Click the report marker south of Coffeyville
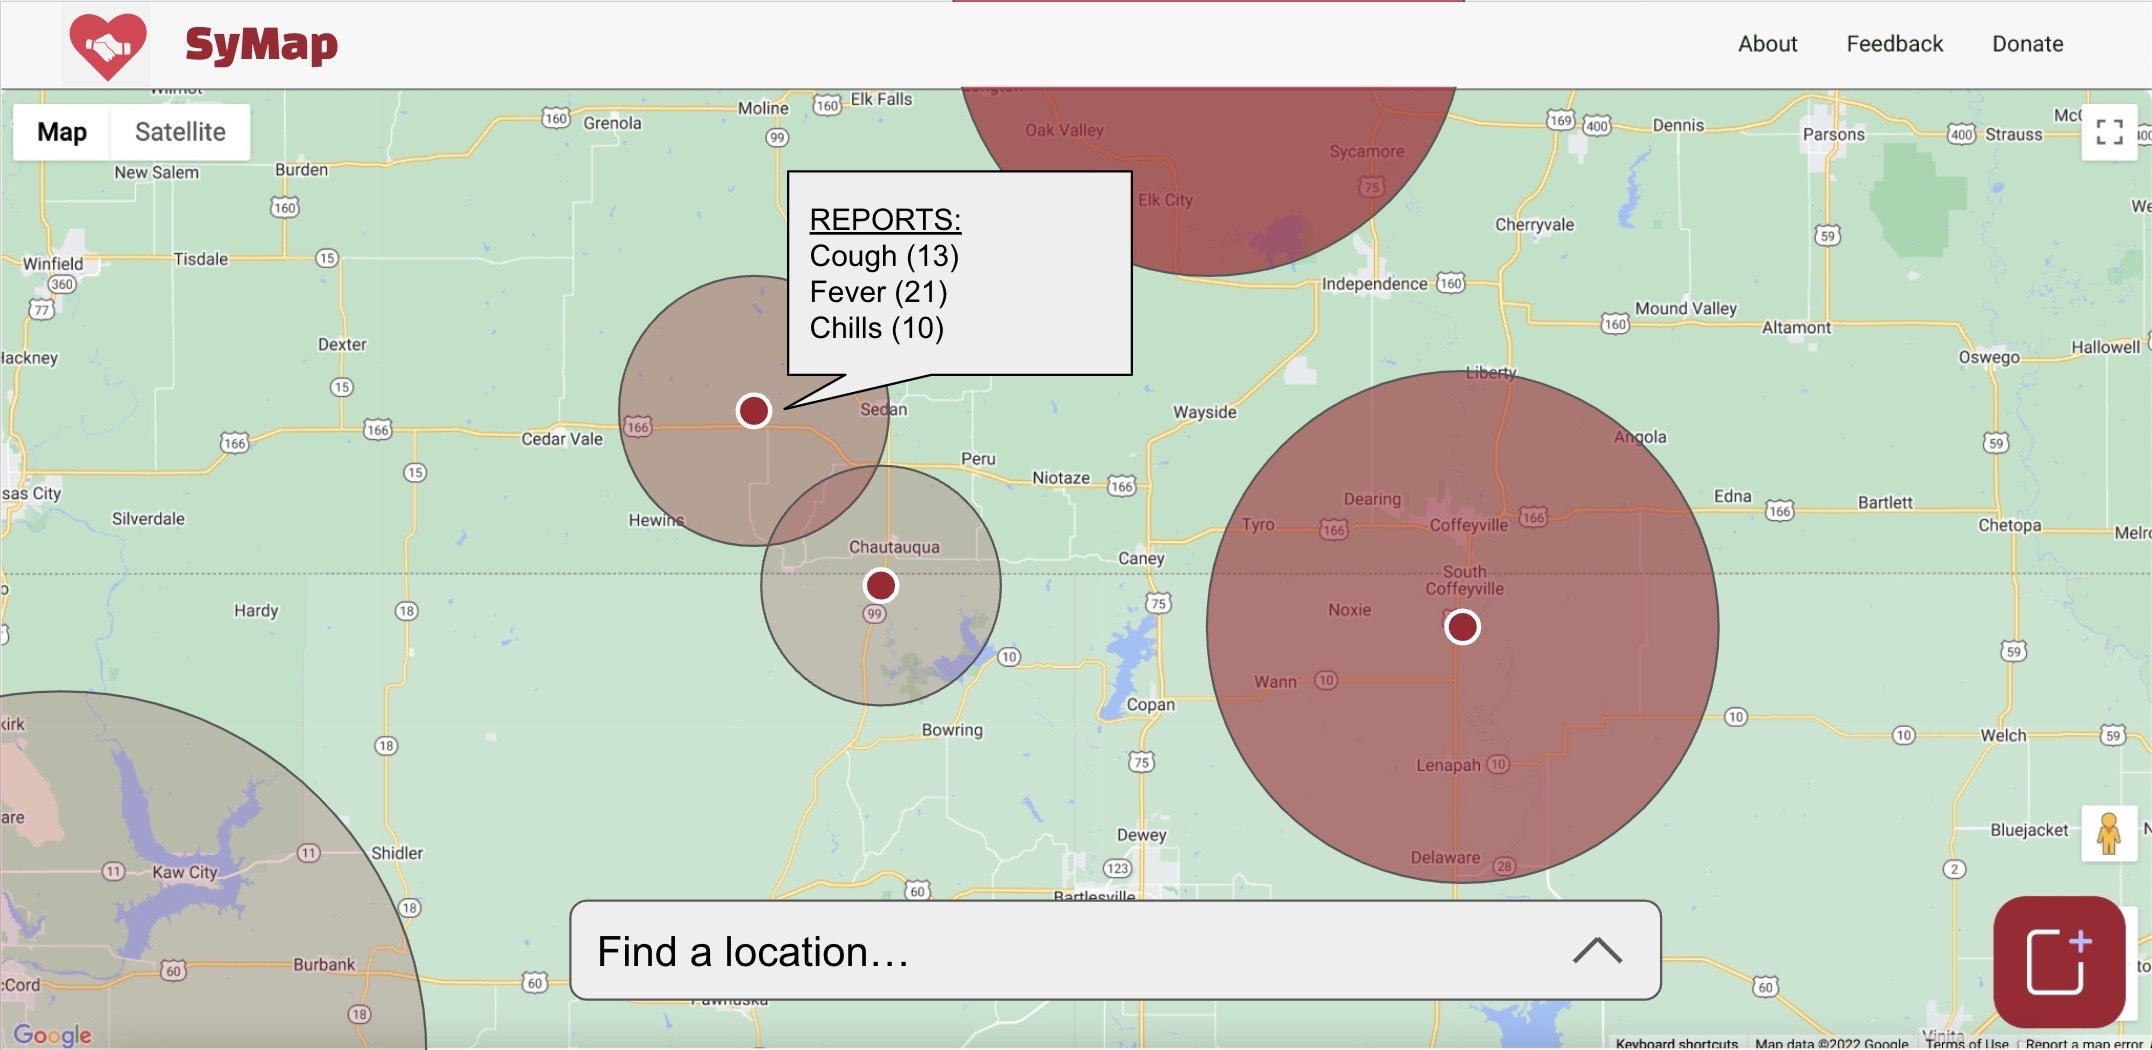This screenshot has height=1050, width=2152. point(1462,627)
